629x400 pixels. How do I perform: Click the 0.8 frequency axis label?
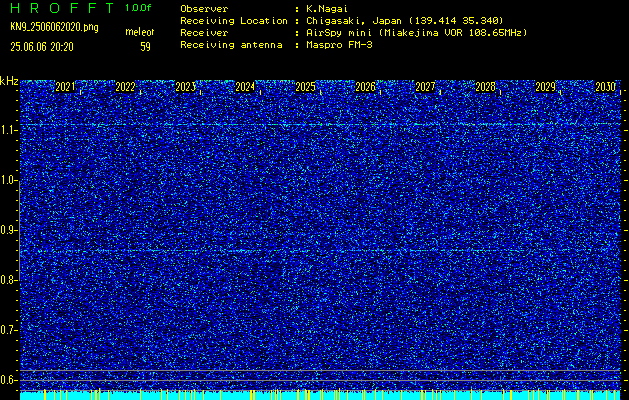point(8,280)
